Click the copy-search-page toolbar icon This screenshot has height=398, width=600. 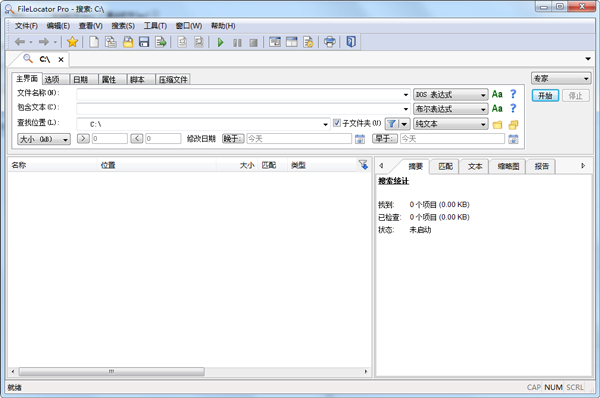pos(111,42)
